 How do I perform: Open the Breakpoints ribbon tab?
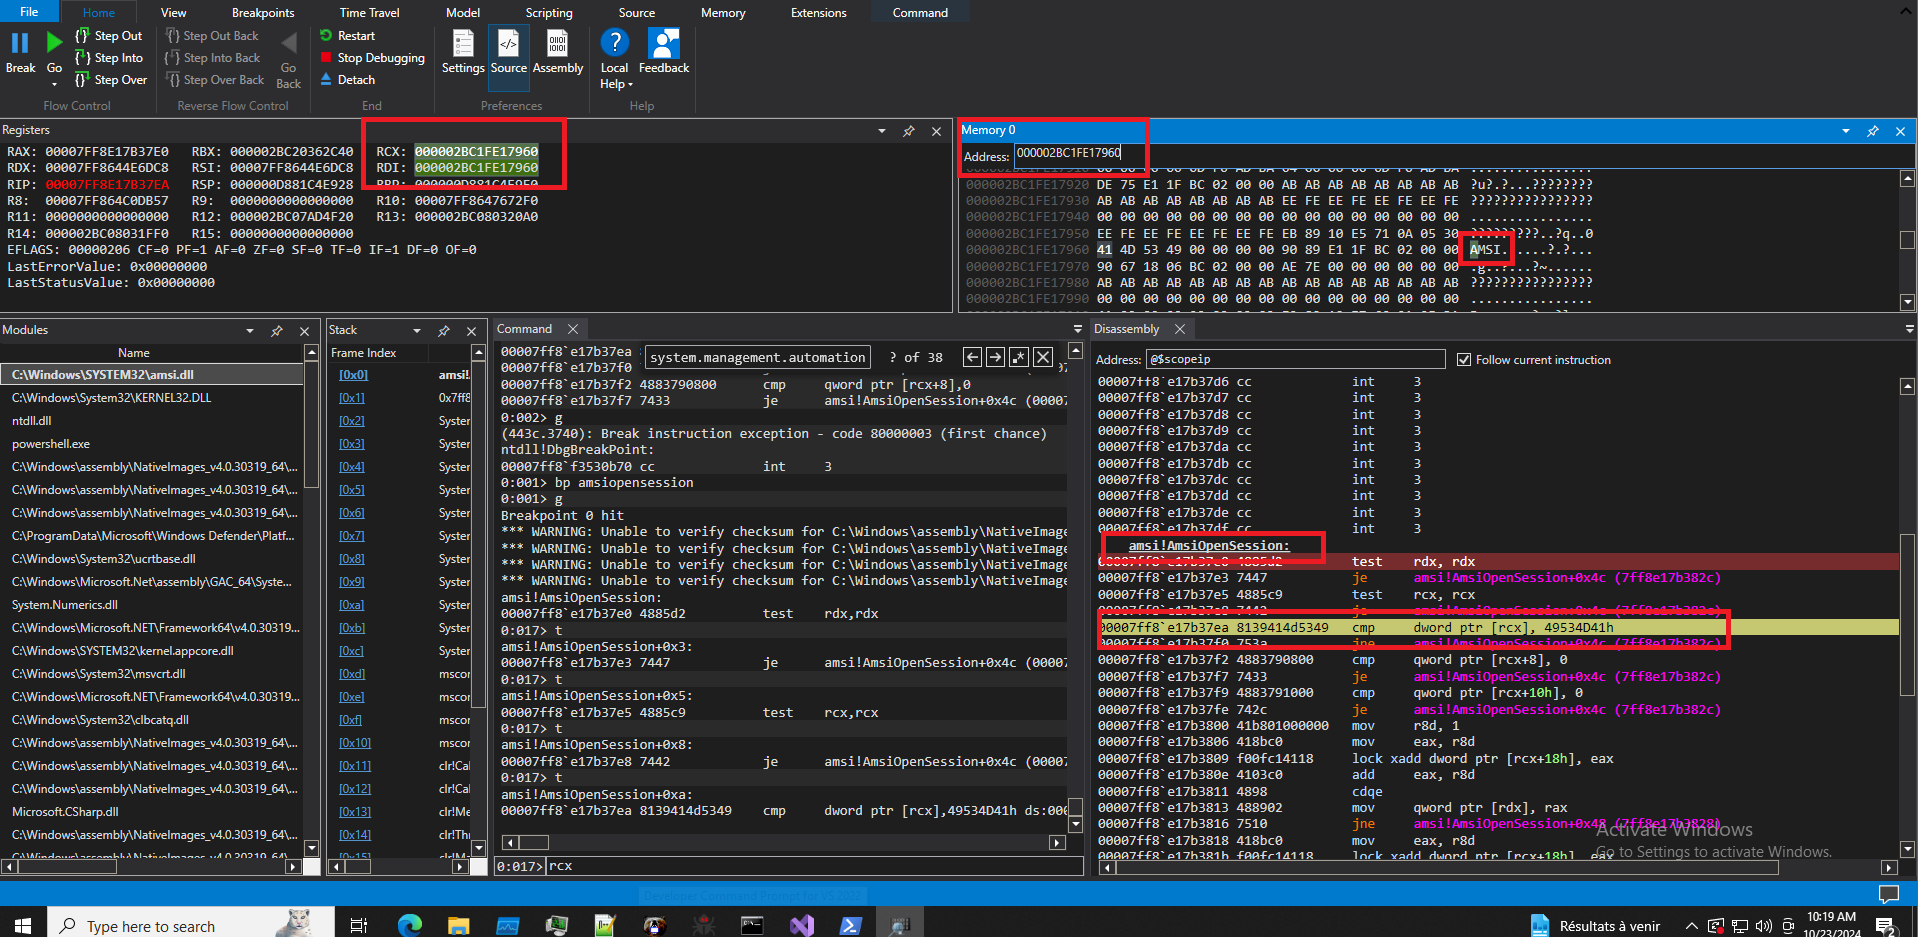pyautogui.click(x=263, y=13)
